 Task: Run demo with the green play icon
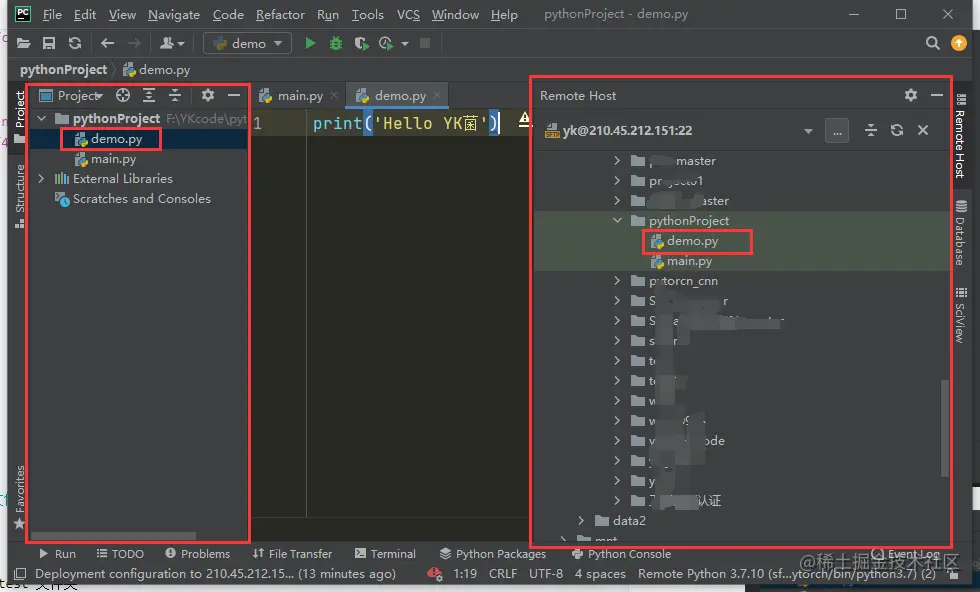(x=310, y=43)
